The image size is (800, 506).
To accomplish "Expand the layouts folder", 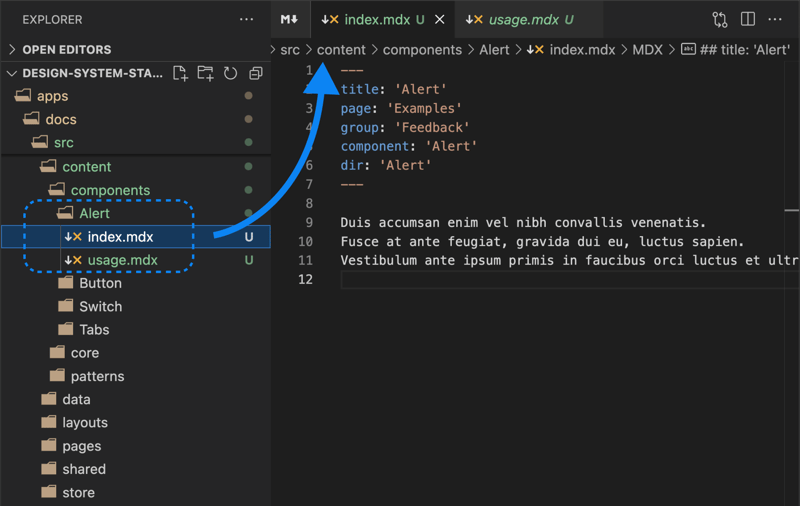I will pos(135,423).
